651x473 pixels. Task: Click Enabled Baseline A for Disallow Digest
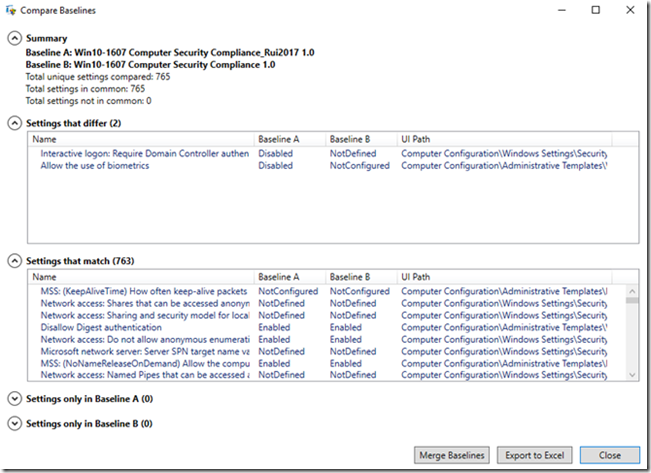(x=274, y=327)
